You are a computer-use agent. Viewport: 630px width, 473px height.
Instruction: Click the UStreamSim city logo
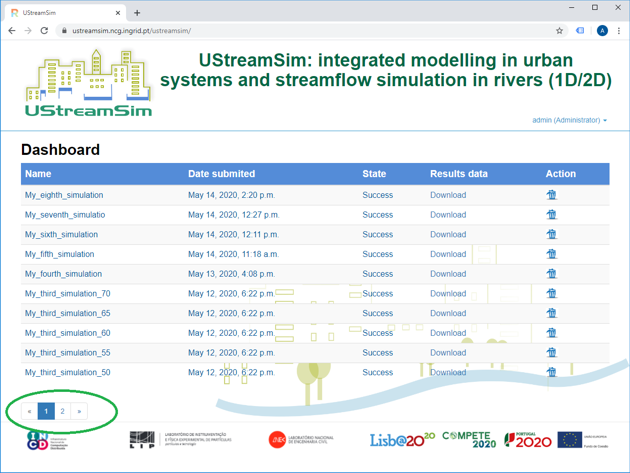tap(88, 83)
